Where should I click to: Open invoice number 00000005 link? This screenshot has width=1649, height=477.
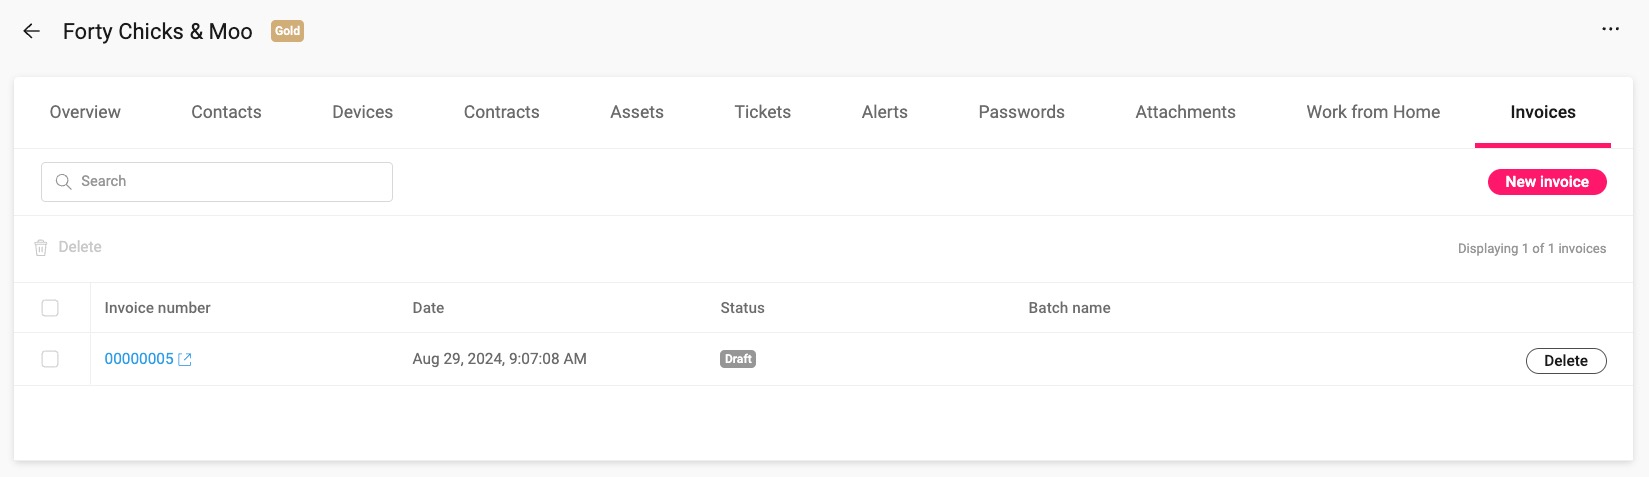(139, 359)
